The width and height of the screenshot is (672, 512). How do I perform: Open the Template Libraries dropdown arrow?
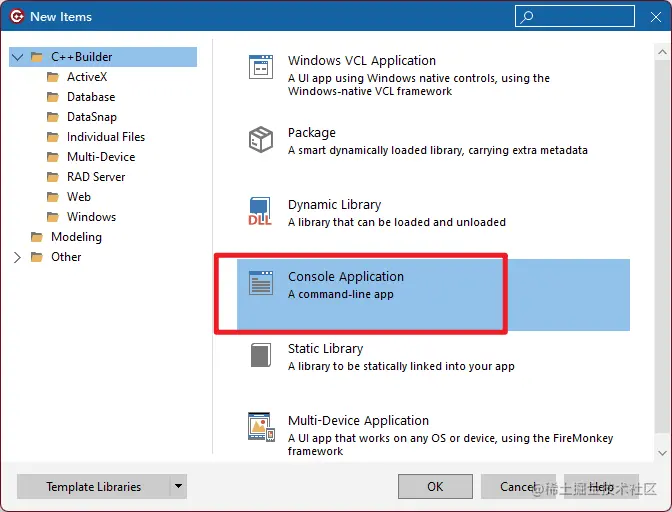pos(178,486)
